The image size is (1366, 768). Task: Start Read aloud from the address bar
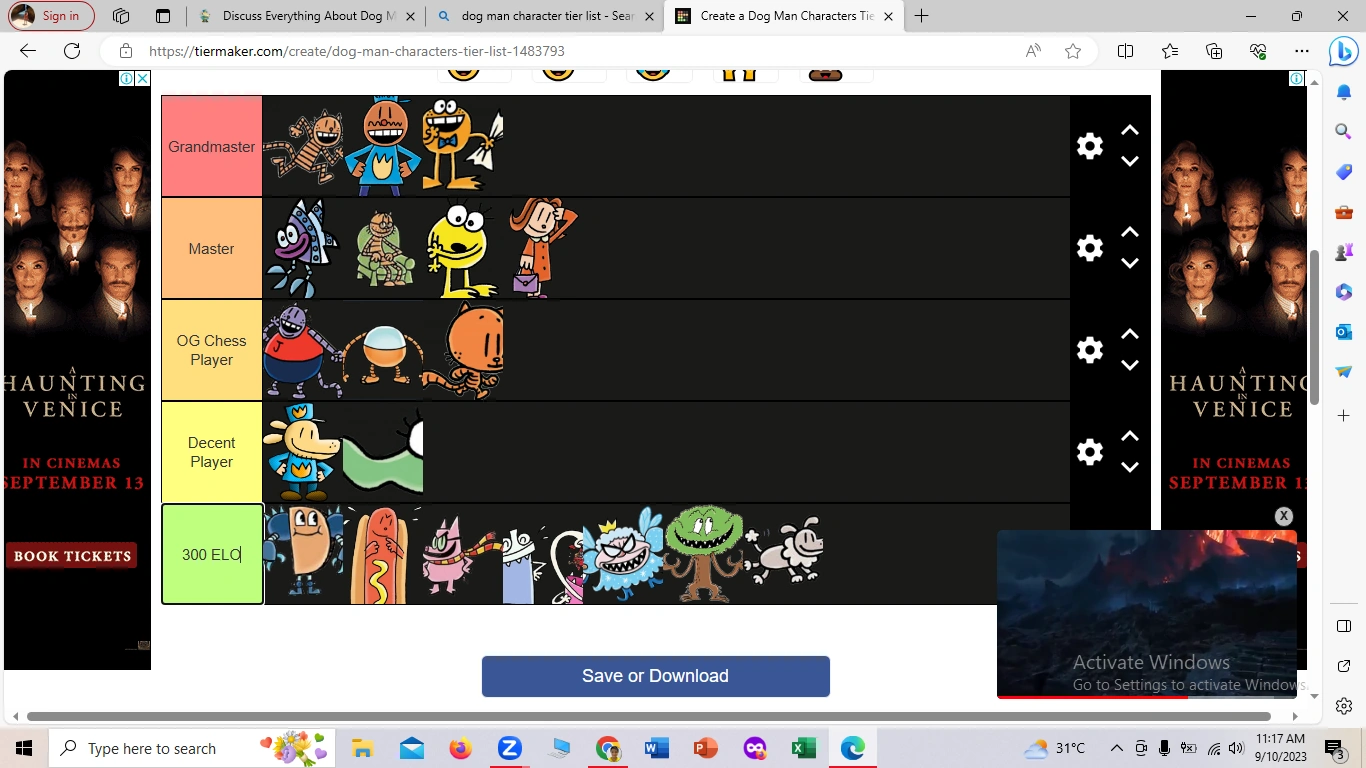coord(1032,51)
